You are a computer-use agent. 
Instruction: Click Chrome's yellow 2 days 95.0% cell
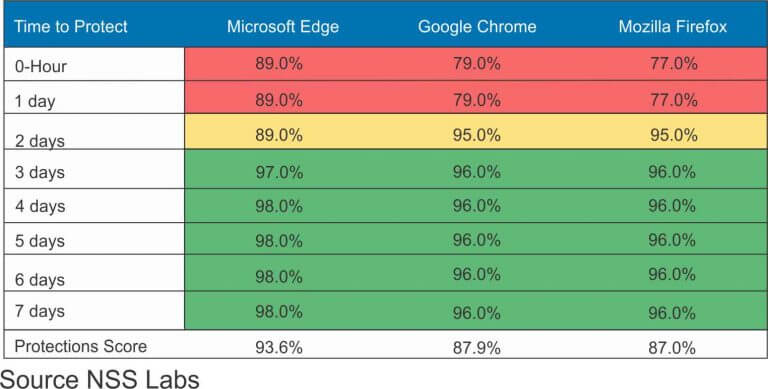[x=477, y=135]
